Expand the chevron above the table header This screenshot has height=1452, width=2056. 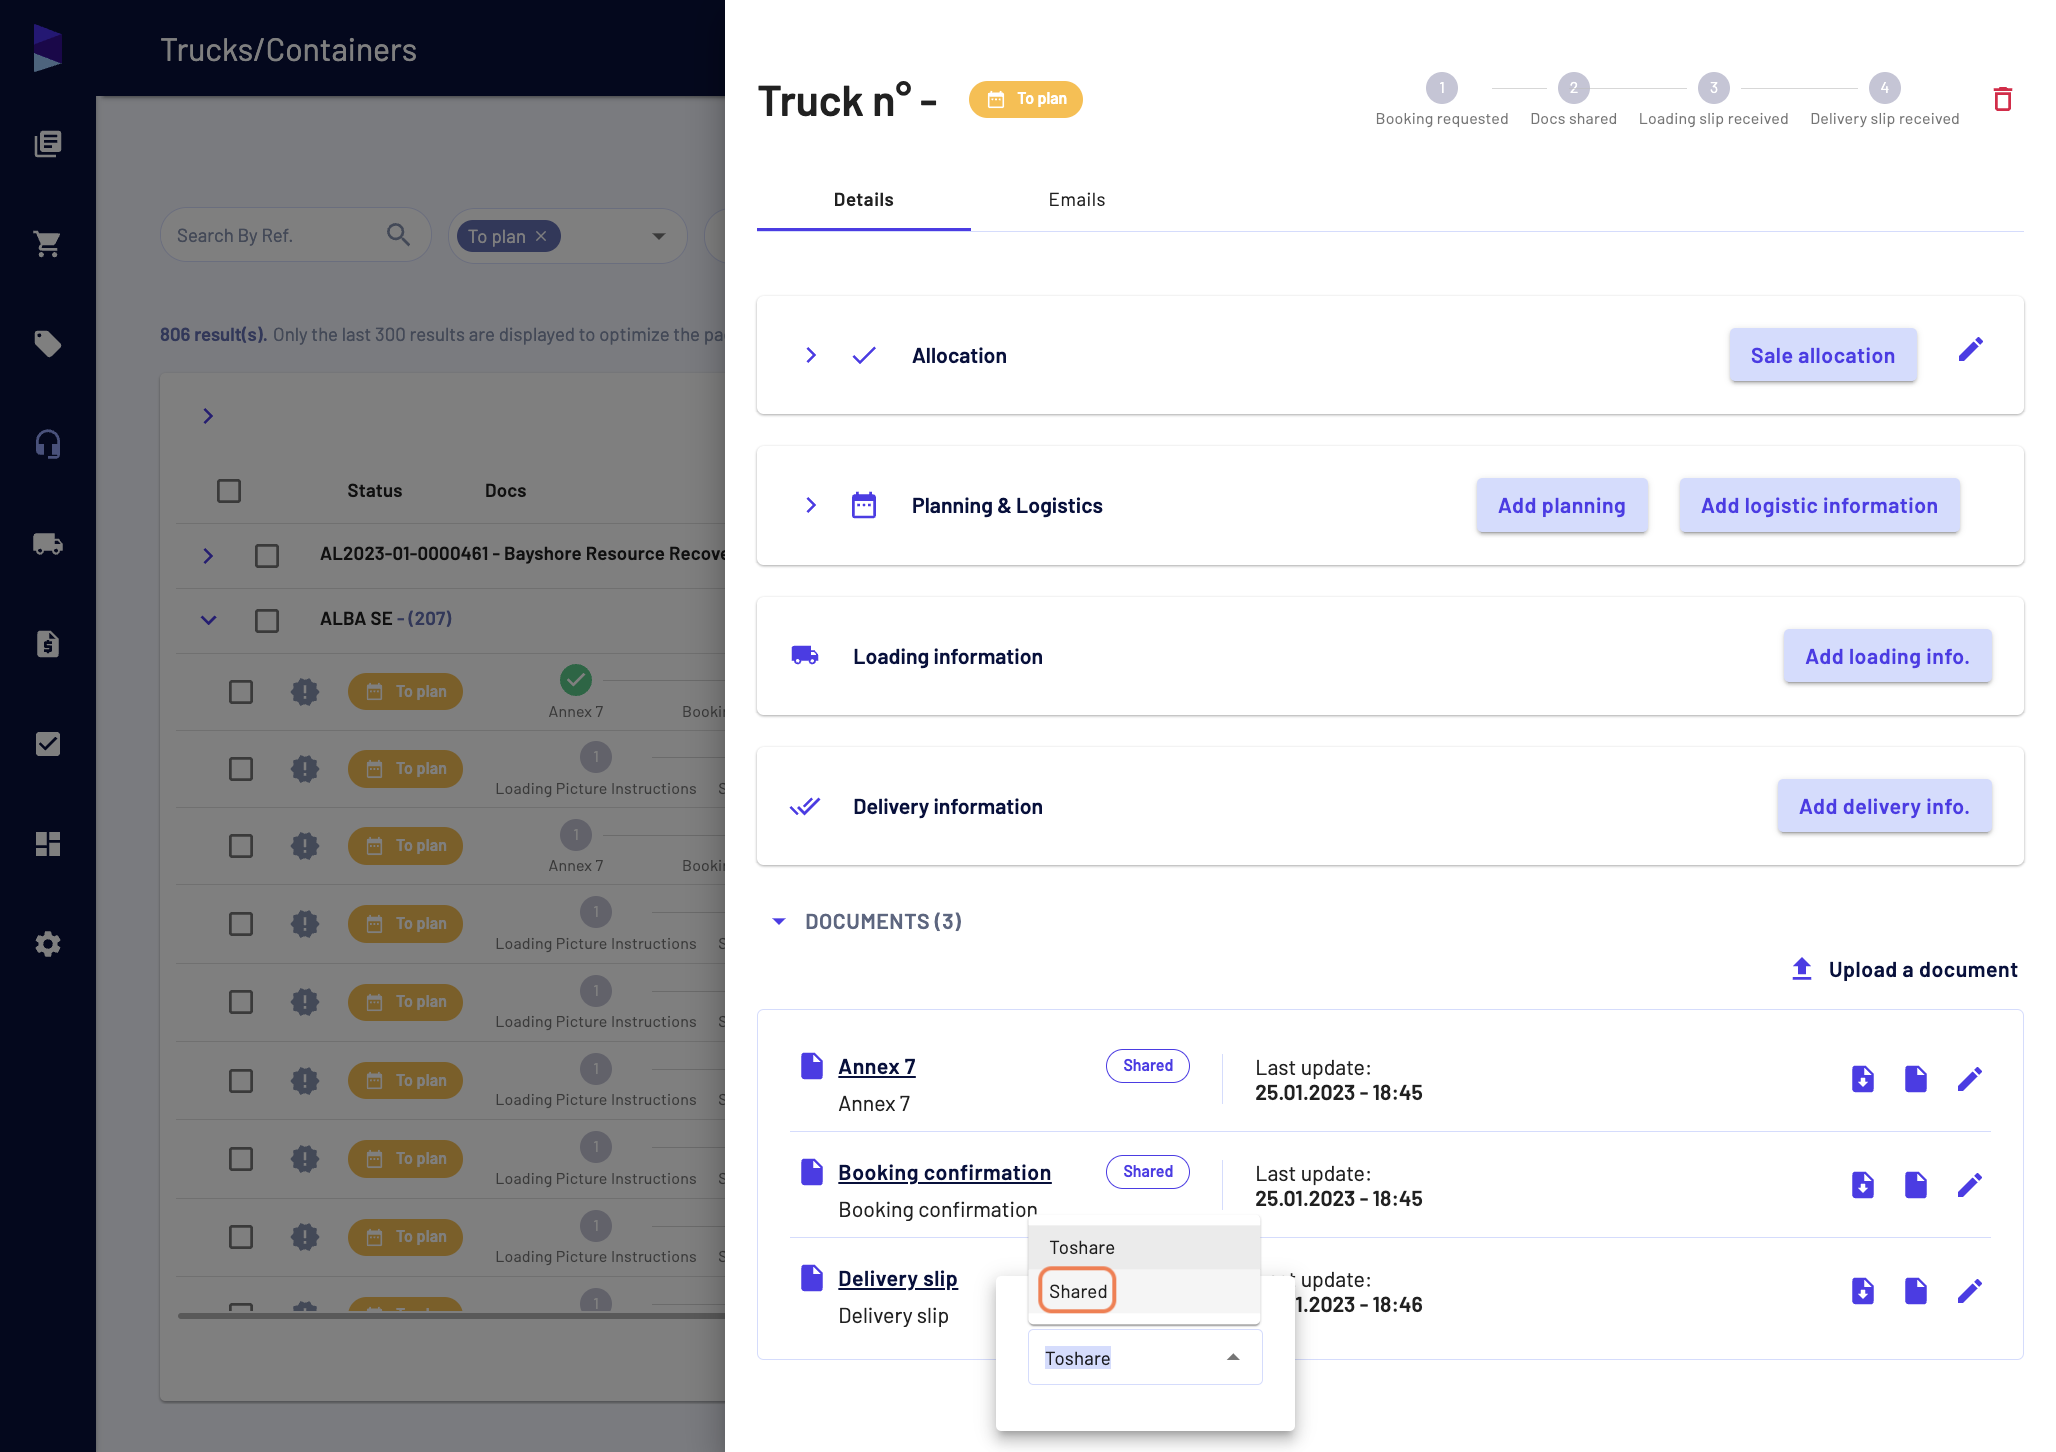point(208,416)
